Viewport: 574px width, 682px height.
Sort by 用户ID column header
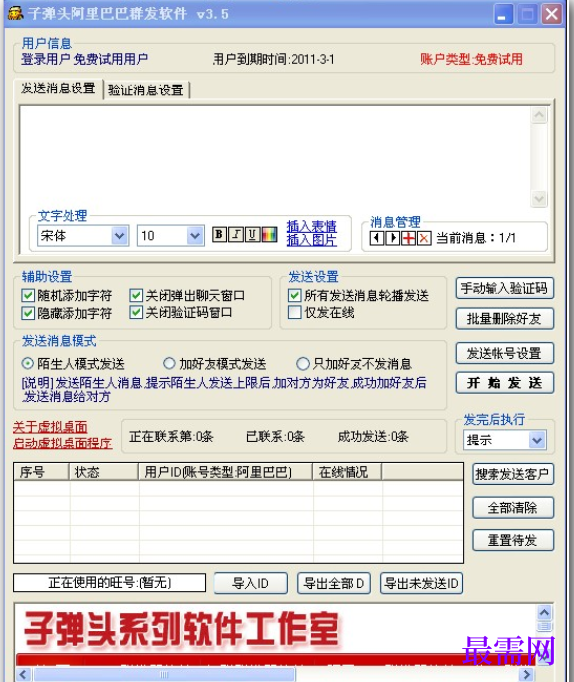tap(225, 472)
